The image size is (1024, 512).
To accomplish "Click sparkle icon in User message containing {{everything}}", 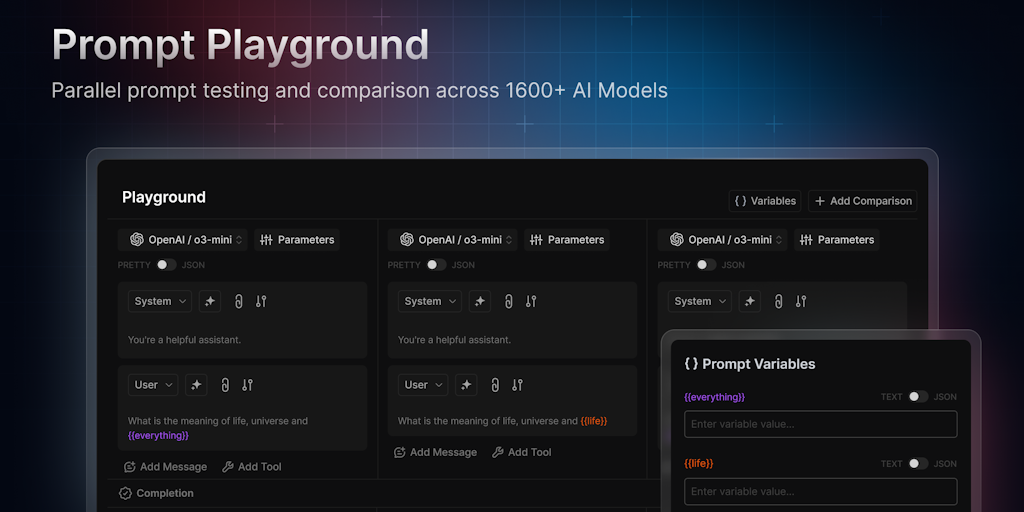I will click(x=196, y=385).
